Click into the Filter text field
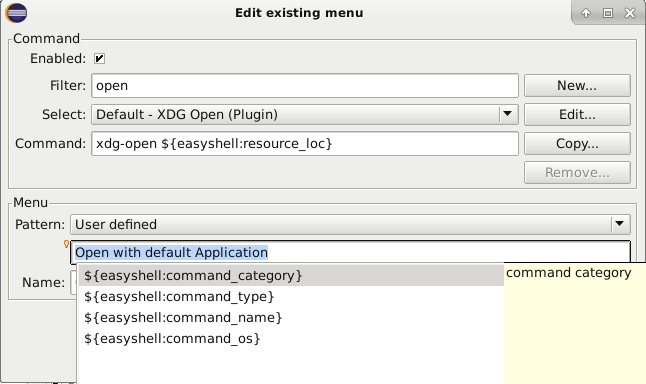This screenshot has width=646, height=384. [x=305, y=86]
